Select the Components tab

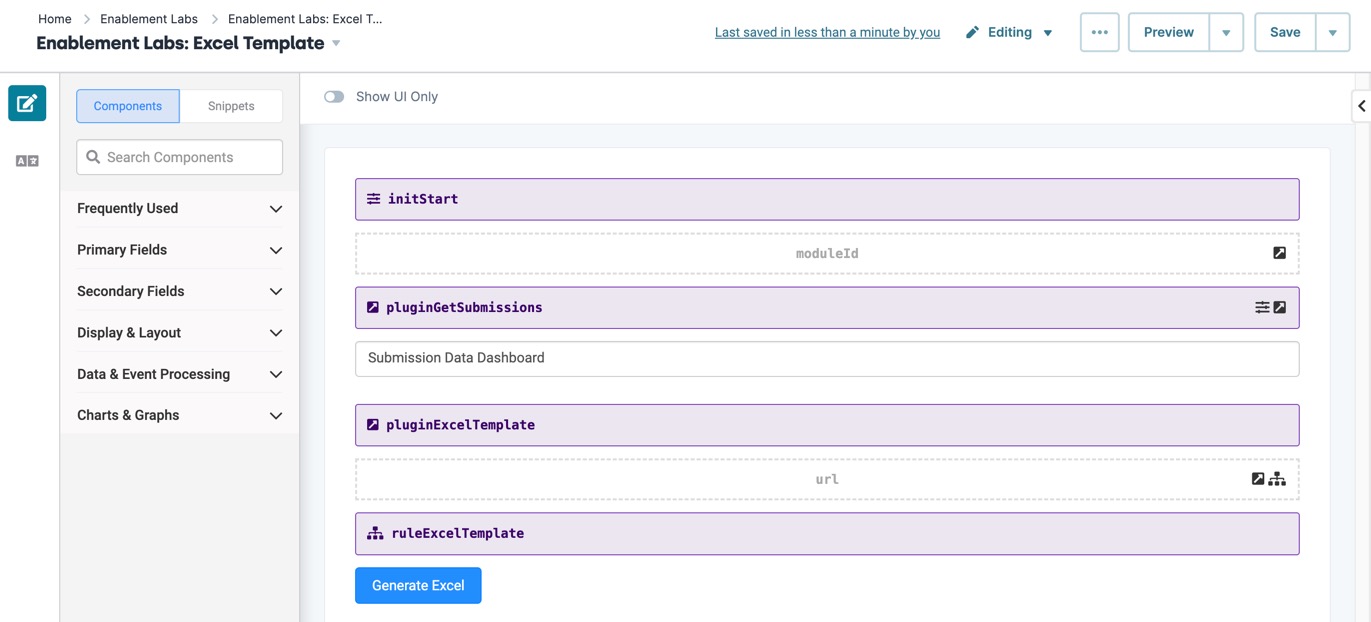coord(128,106)
